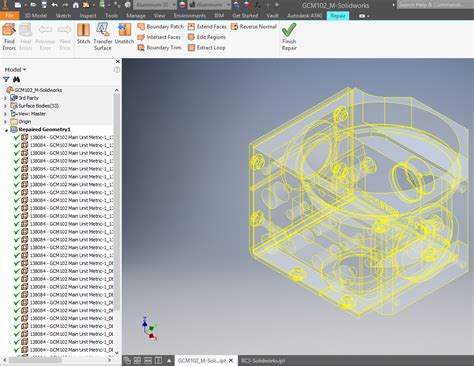
Task: Undo the last action
Action: click(55, 5)
